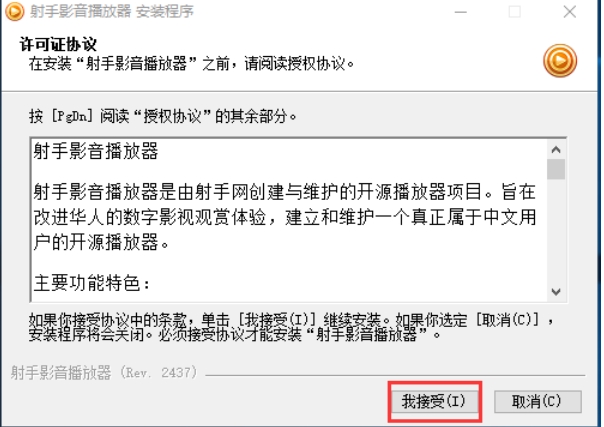Click the 主要功能特色 line in license text
The width and height of the screenshot is (604, 427).
[92, 283]
